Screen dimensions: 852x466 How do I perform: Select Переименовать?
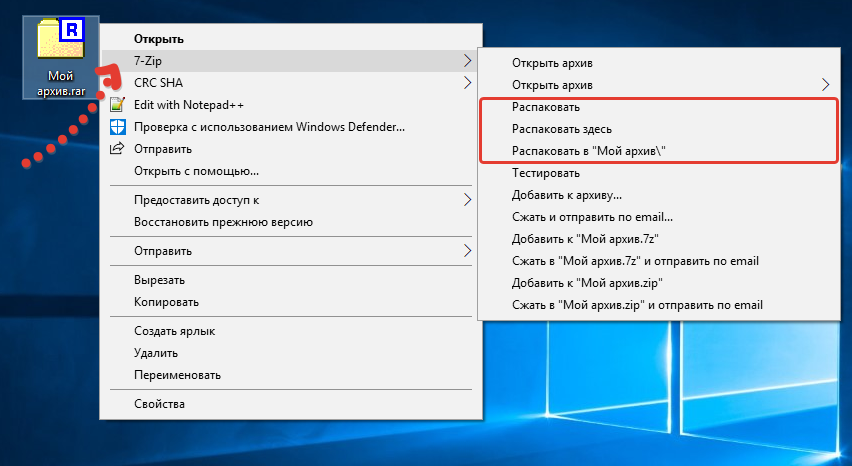(x=291, y=375)
